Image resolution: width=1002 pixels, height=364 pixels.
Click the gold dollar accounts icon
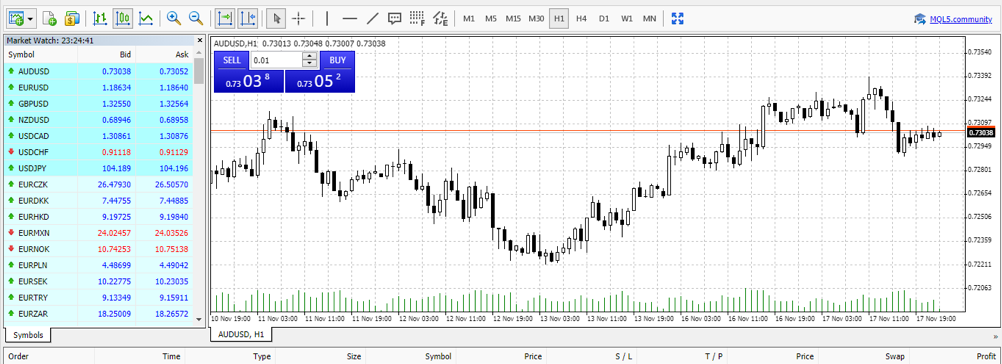tap(72, 19)
